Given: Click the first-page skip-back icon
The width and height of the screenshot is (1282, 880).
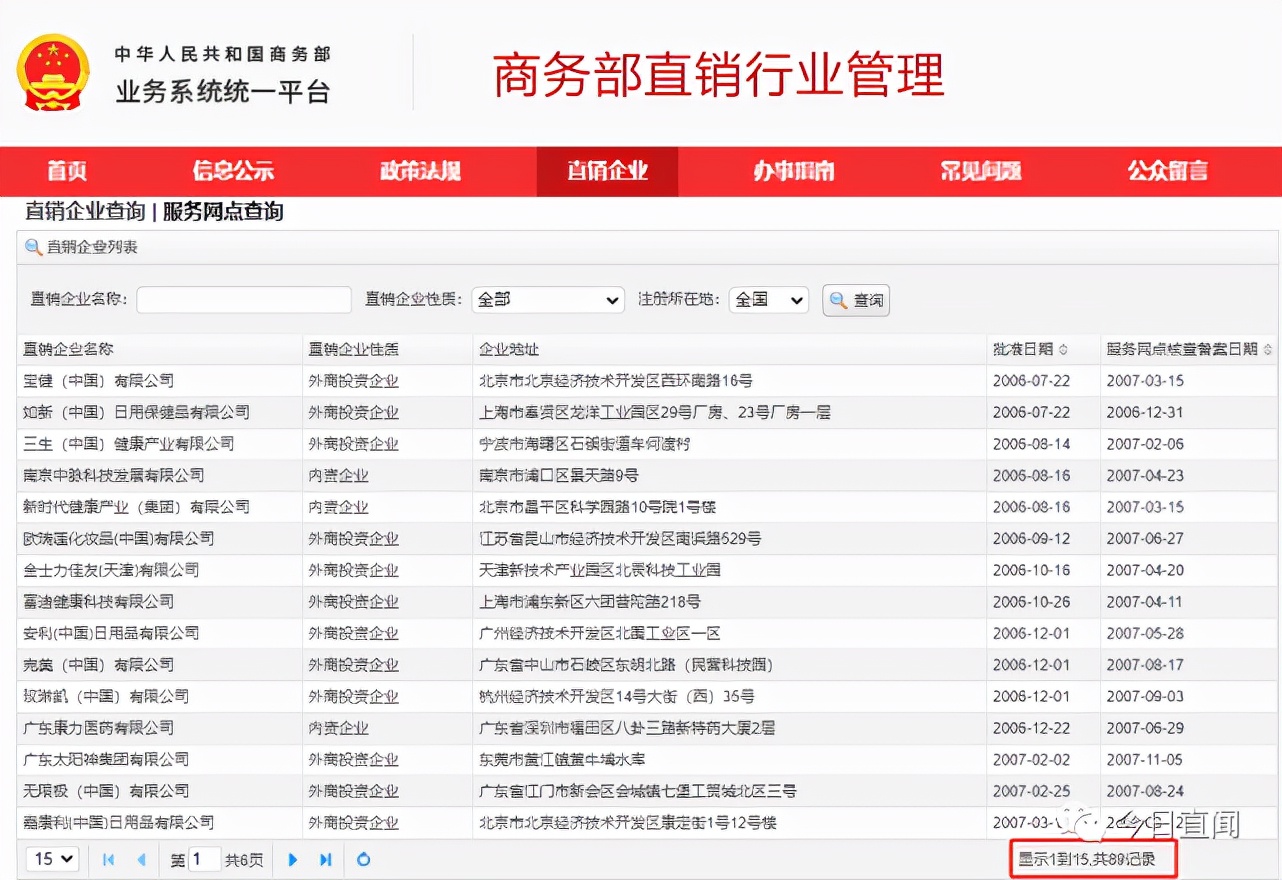Looking at the screenshot, I should coord(107,859).
